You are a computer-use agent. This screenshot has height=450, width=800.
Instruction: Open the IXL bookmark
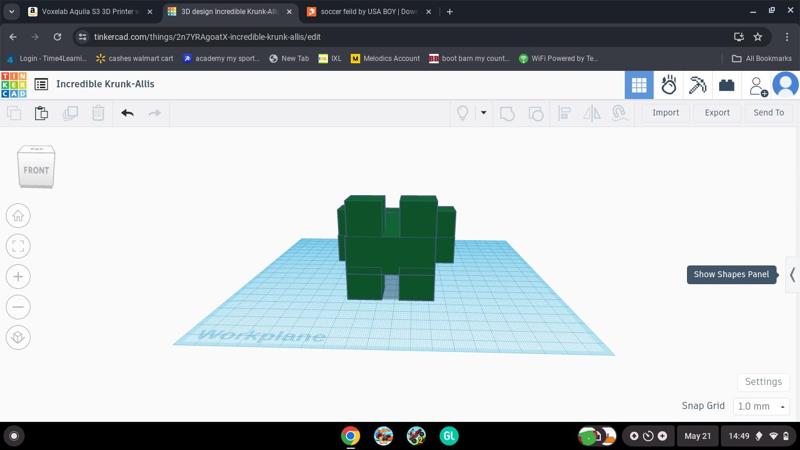(330, 59)
